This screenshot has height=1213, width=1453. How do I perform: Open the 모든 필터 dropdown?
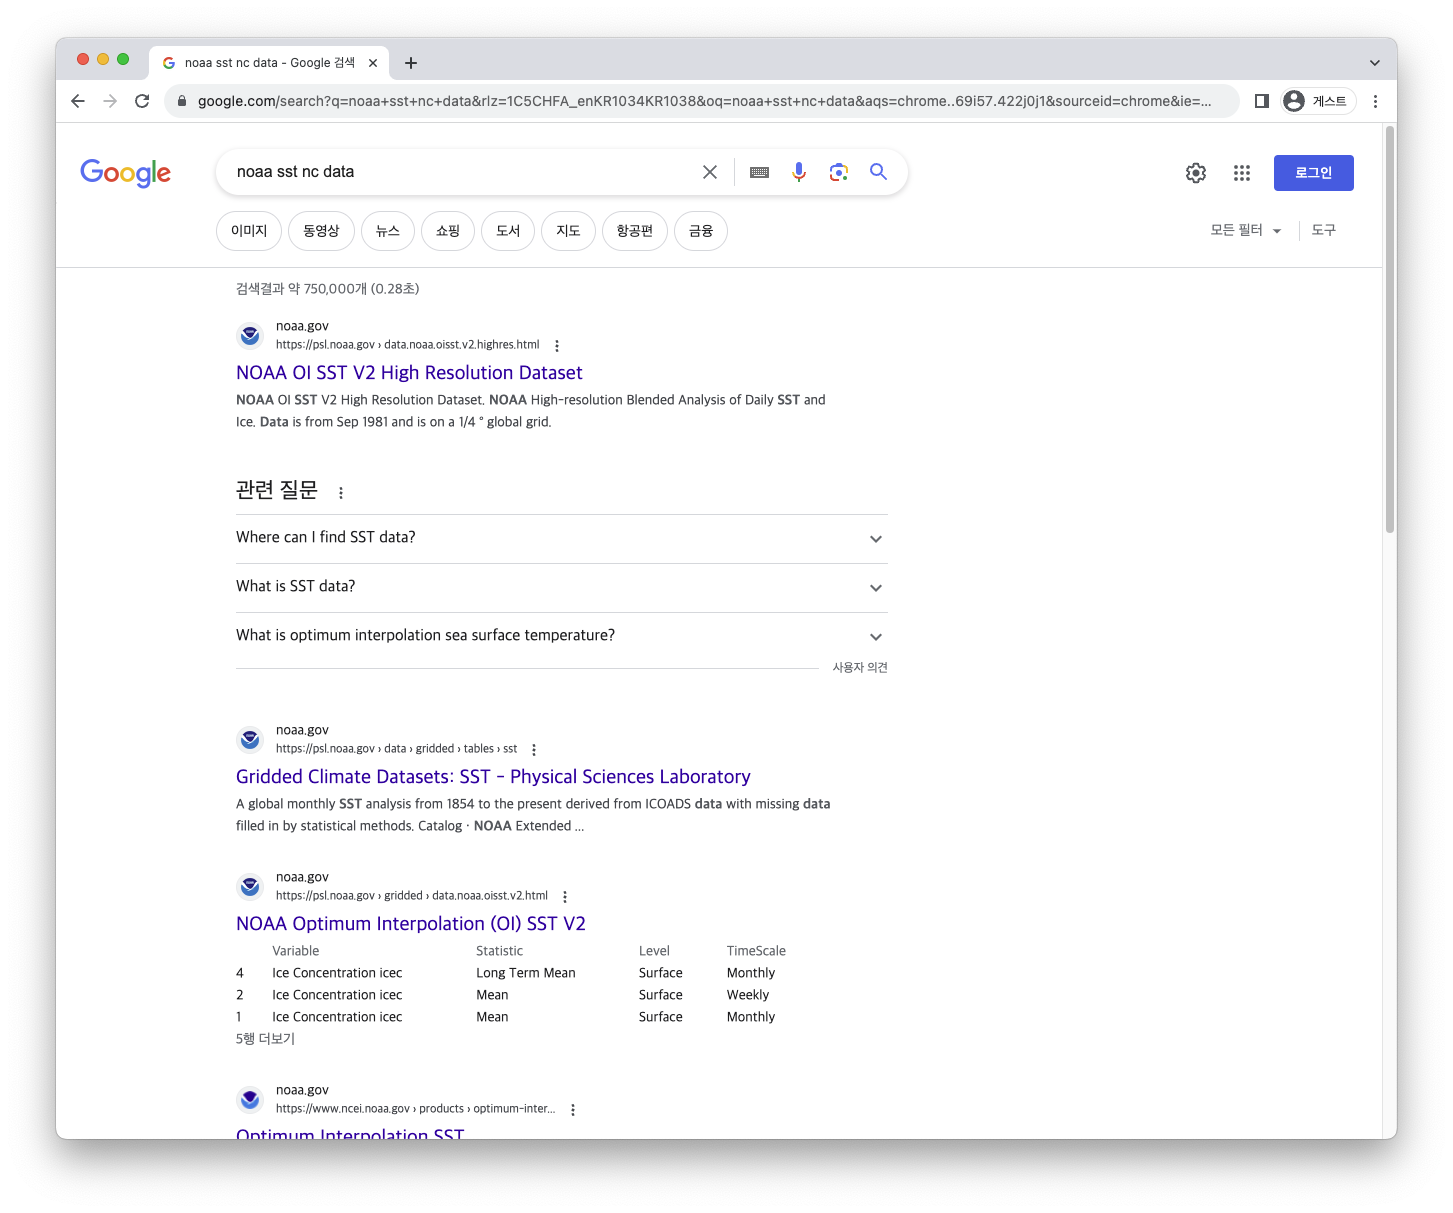click(x=1246, y=230)
